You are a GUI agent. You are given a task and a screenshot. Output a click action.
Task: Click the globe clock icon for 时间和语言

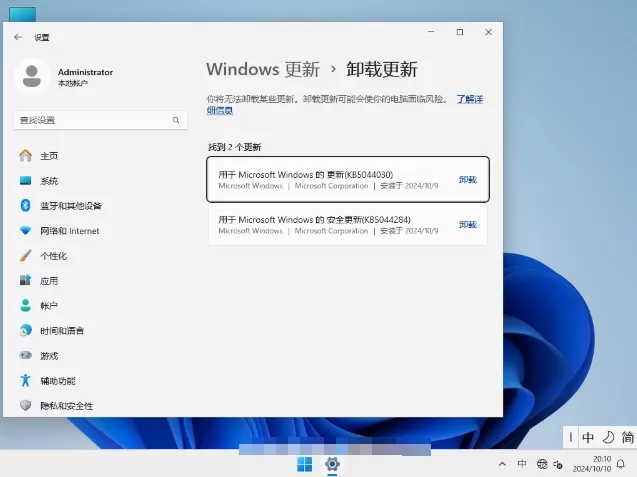point(25,330)
